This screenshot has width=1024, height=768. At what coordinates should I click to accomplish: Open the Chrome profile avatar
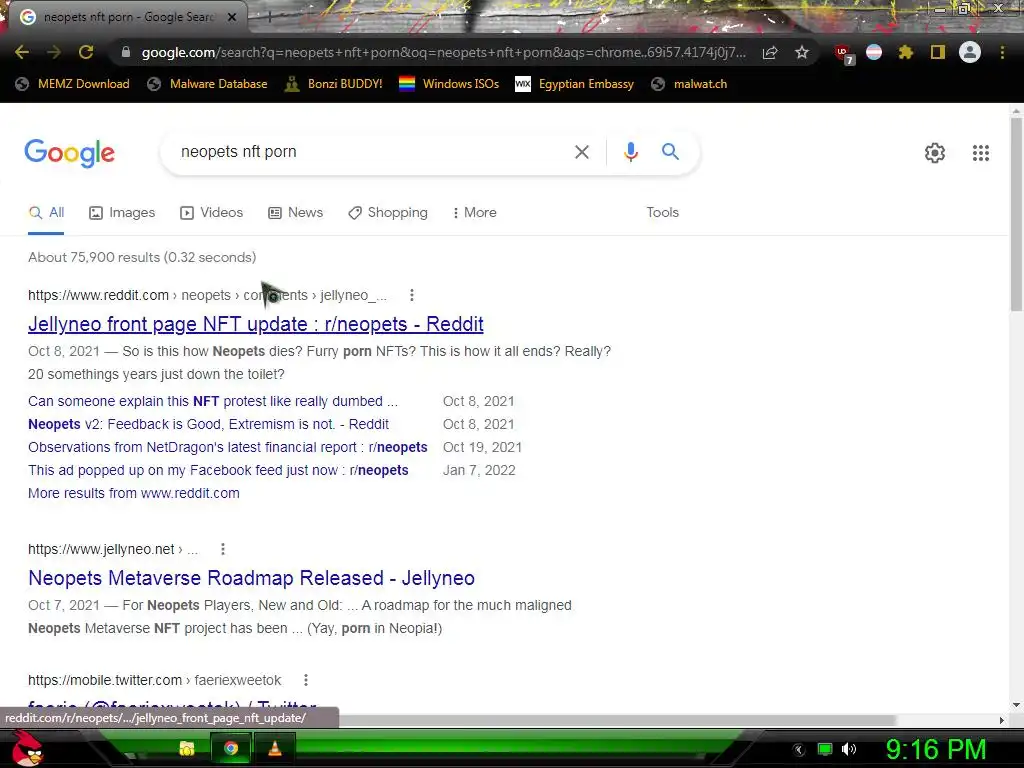click(x=970, y=52)
